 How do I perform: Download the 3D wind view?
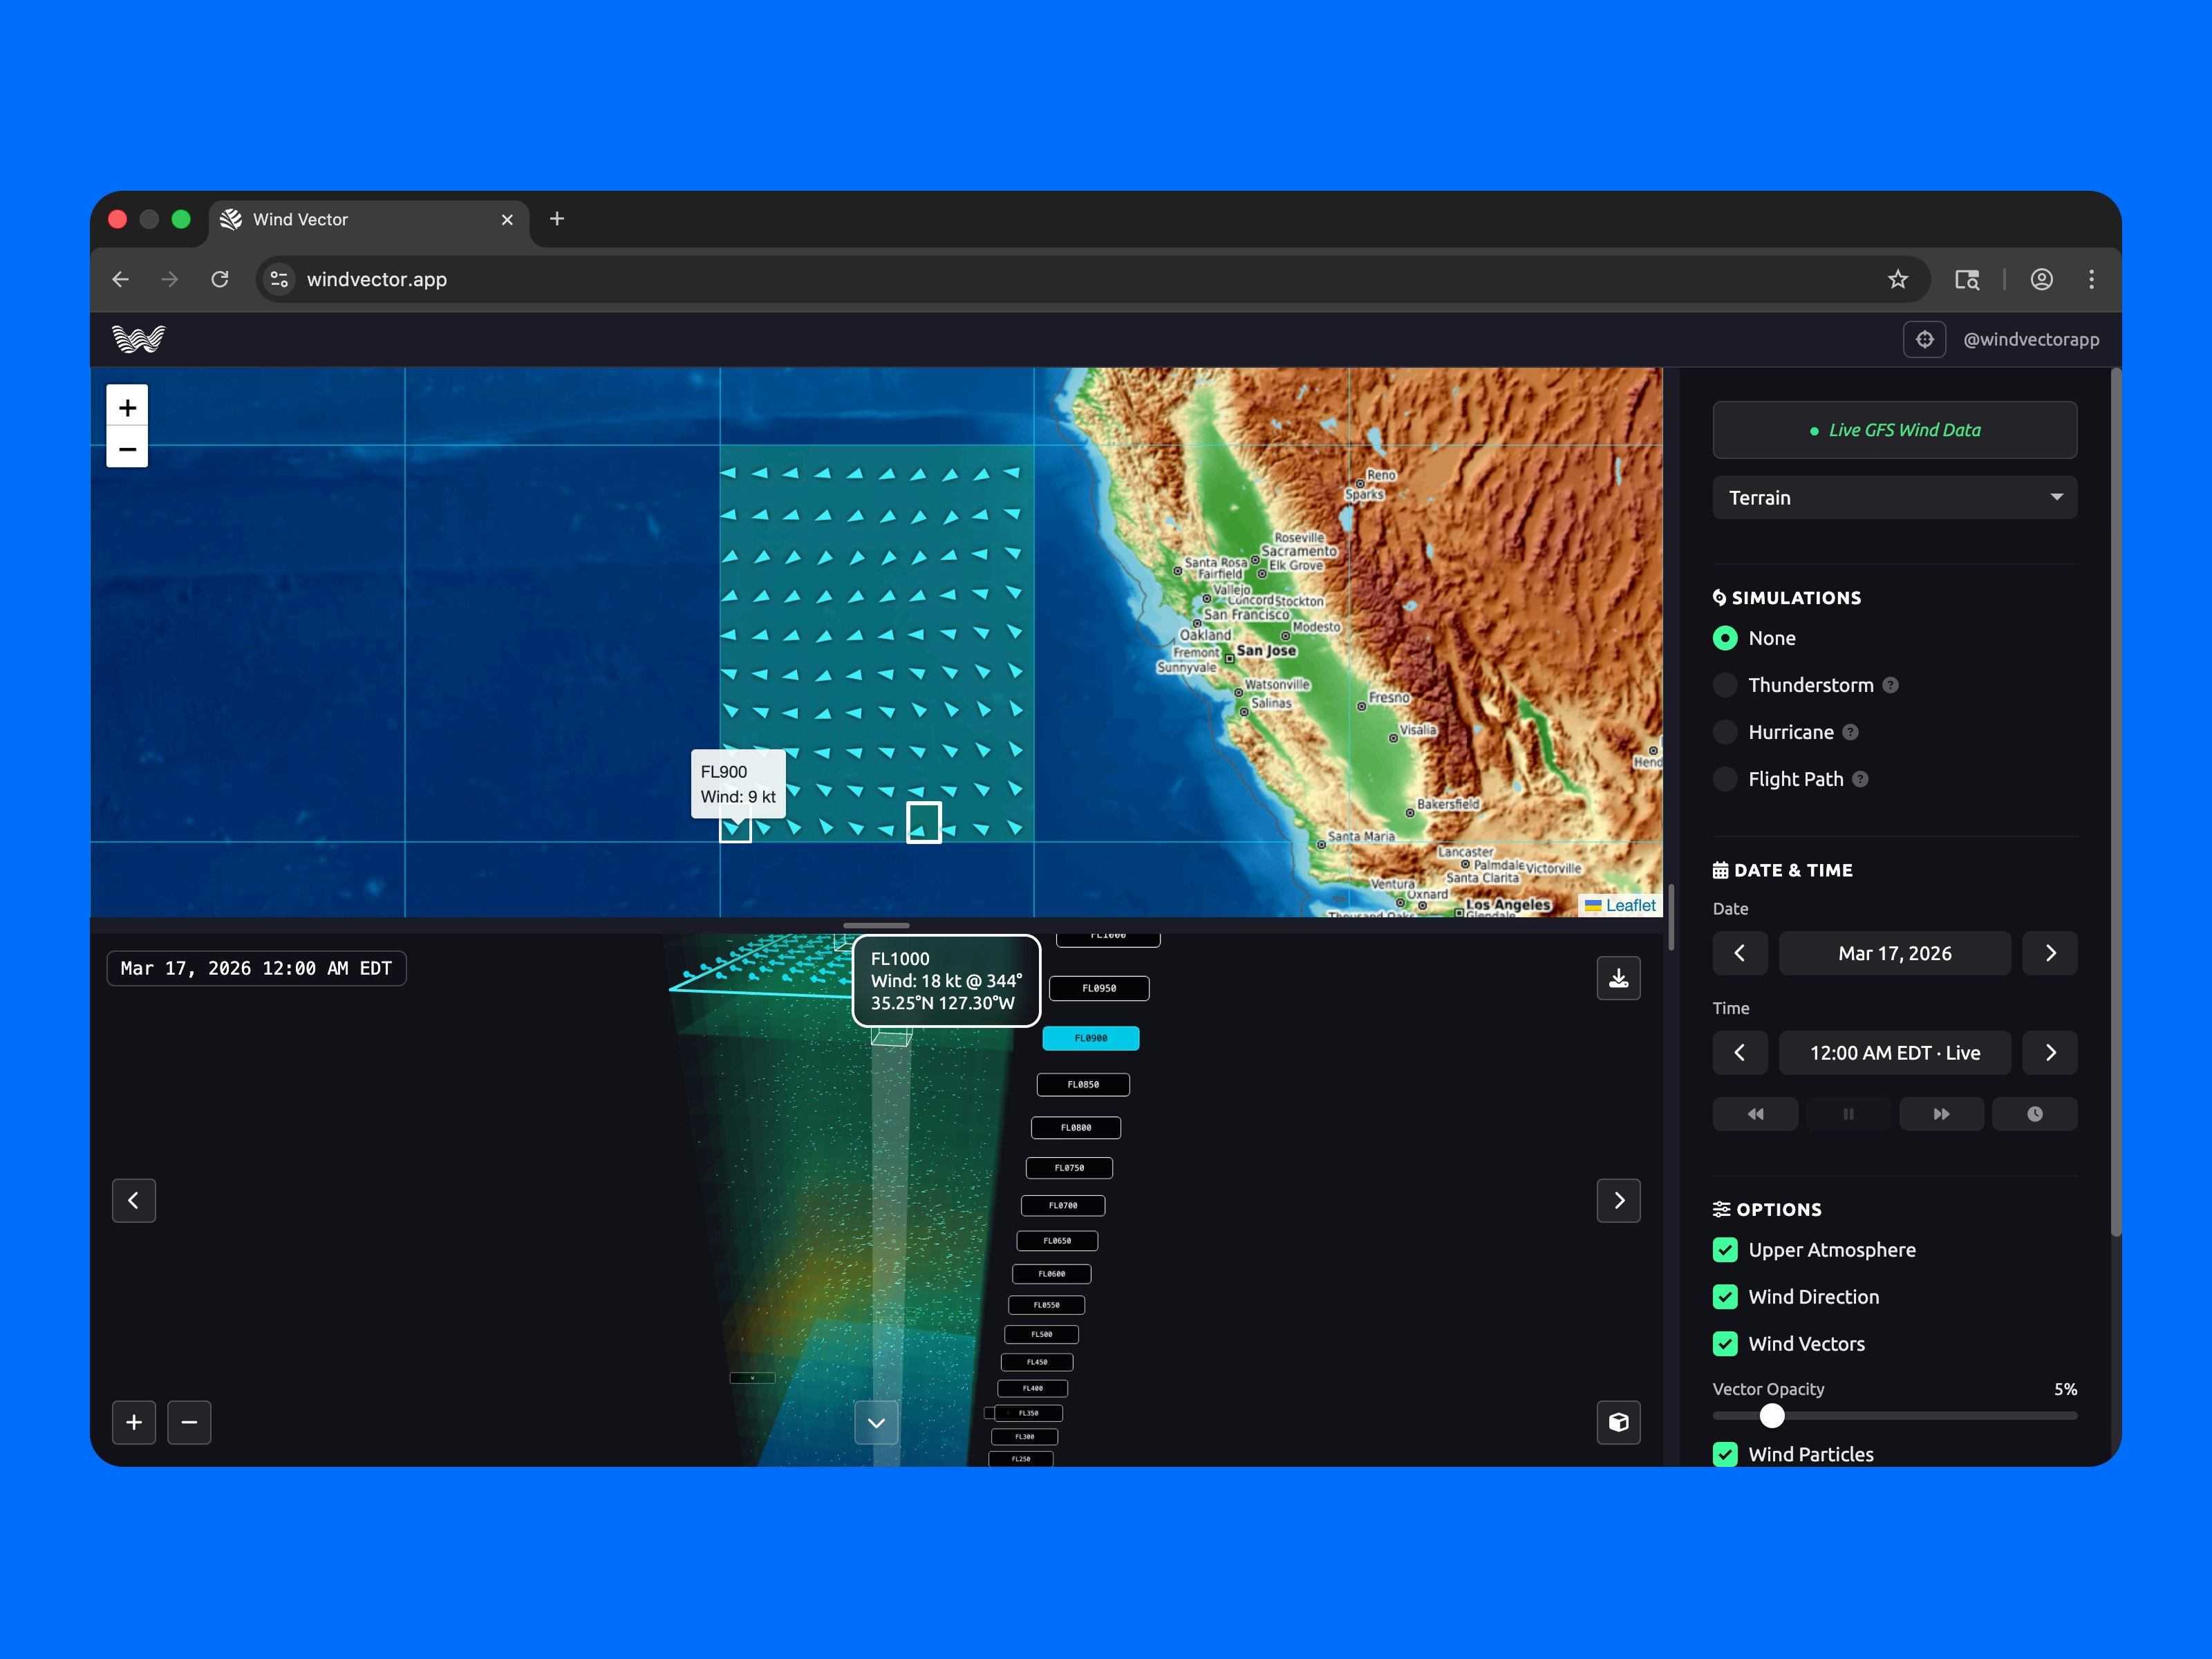coord(1618,978)
